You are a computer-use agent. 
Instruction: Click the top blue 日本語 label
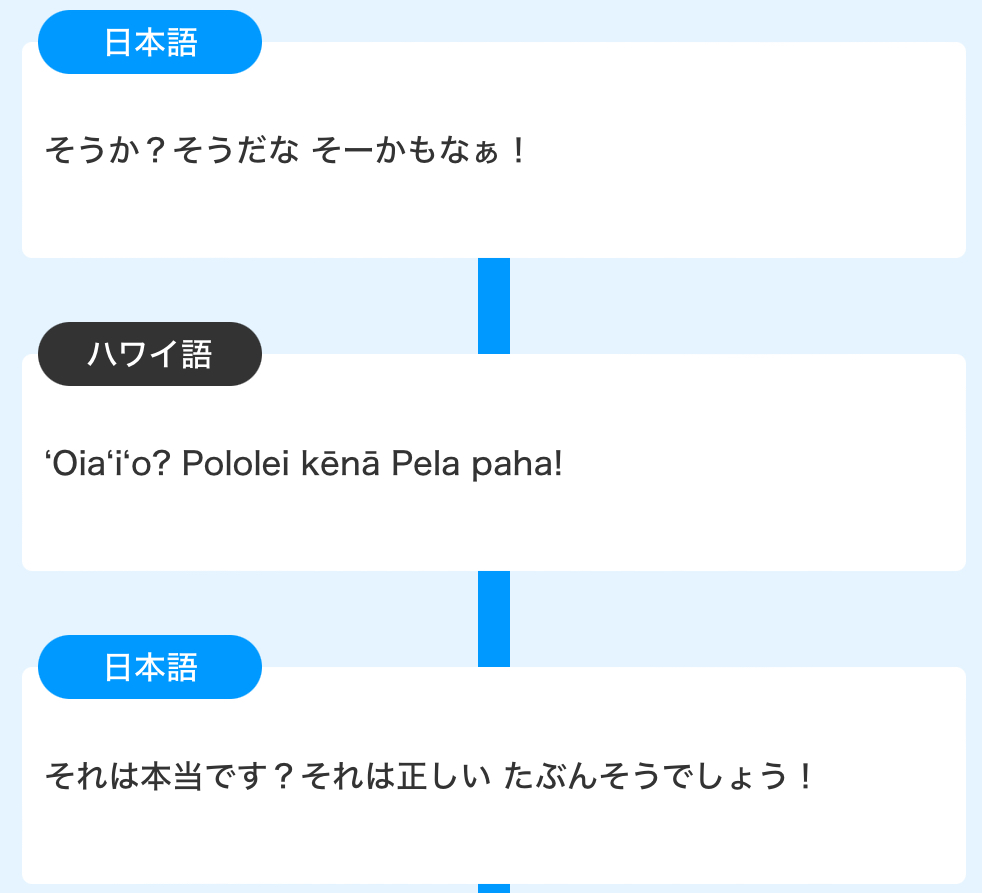click(x=150, y=43)
